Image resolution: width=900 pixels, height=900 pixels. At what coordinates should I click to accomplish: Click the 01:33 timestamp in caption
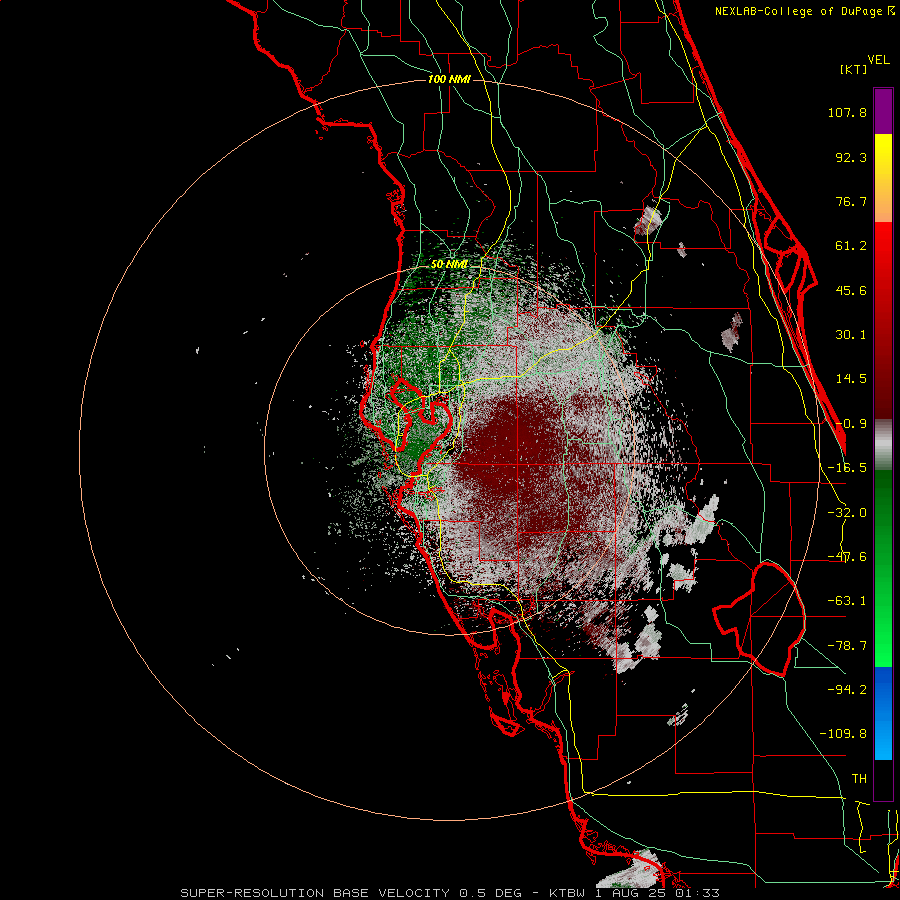click(699, 893)
